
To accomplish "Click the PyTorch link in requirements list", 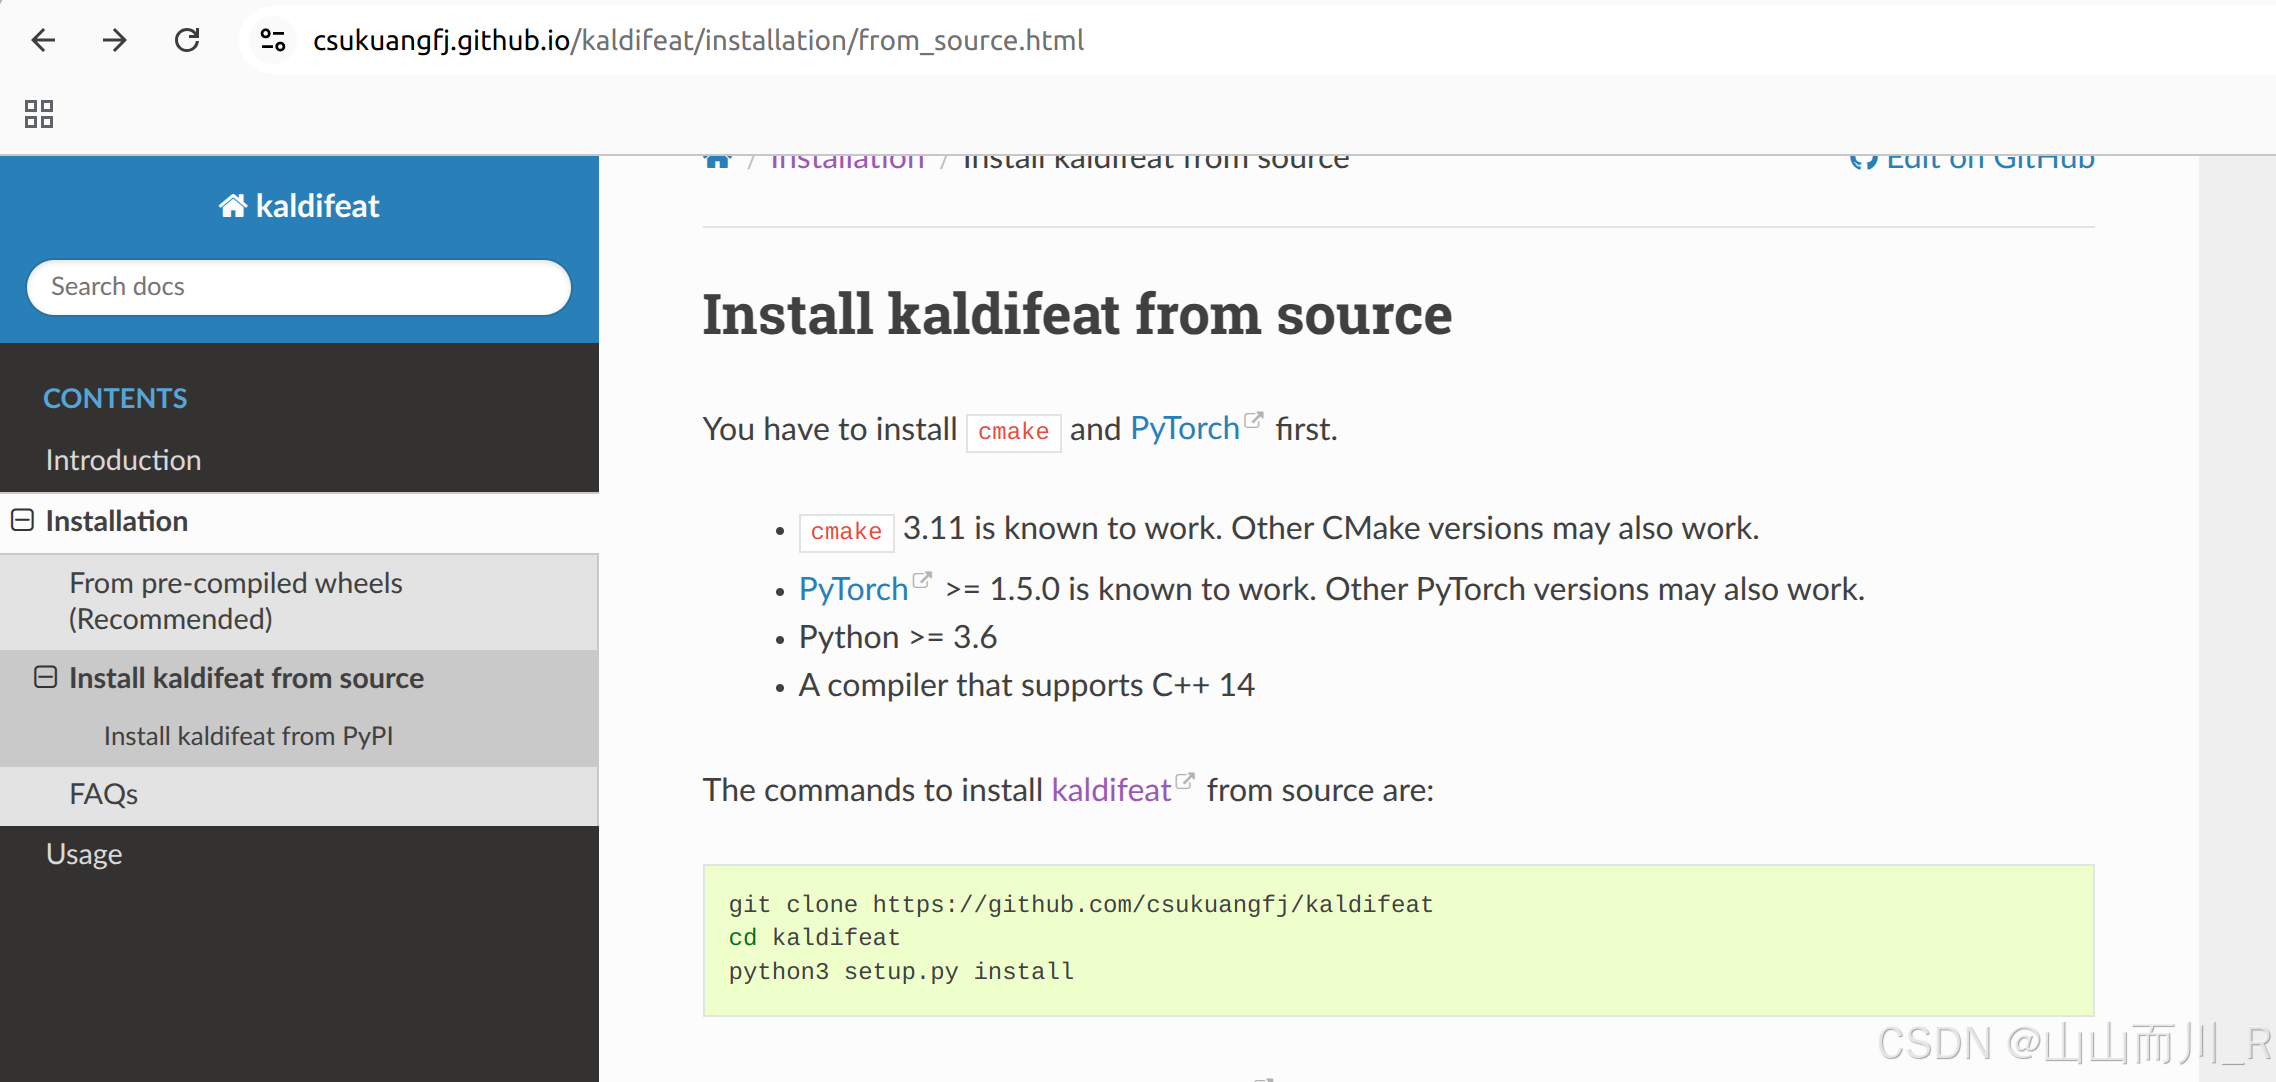I will [853, 589].
